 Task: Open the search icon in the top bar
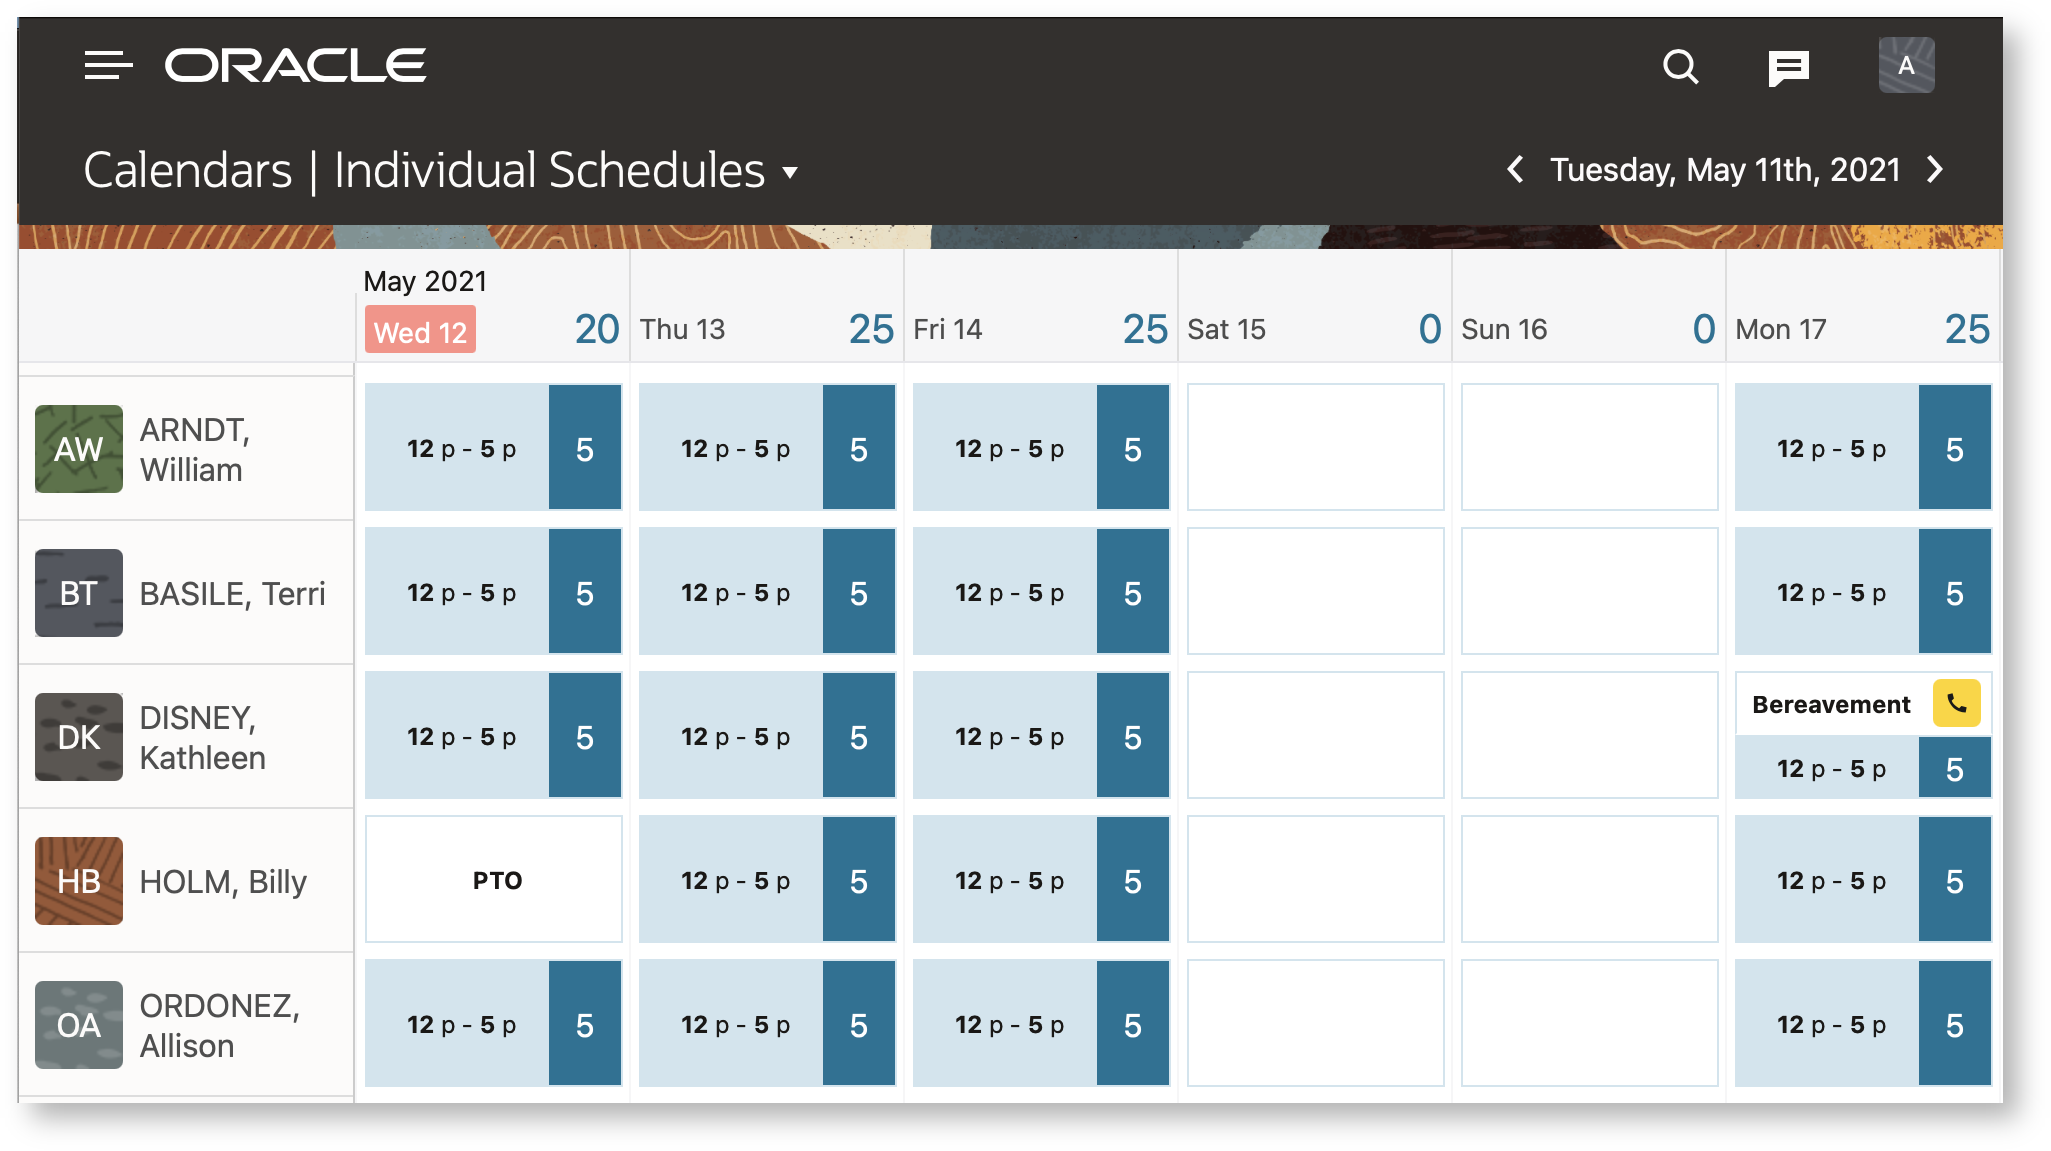pyautogui.click(x=1680, y=67)
